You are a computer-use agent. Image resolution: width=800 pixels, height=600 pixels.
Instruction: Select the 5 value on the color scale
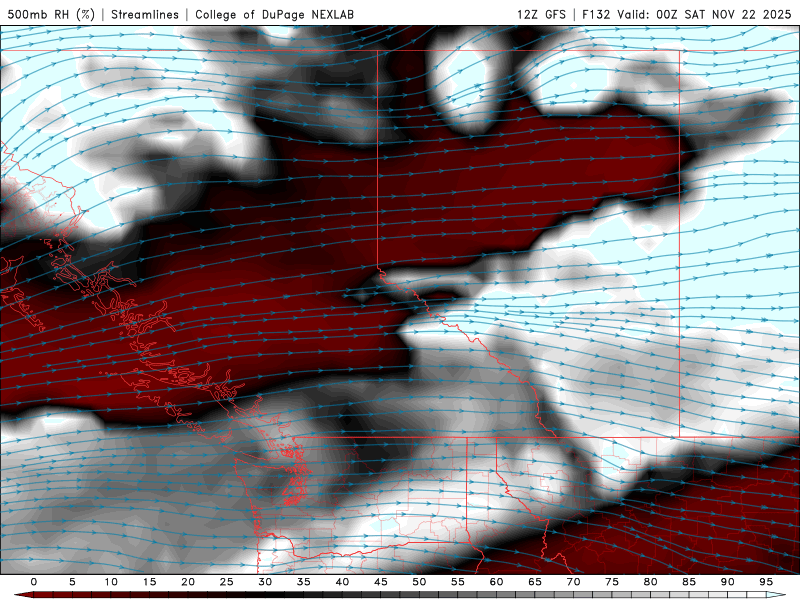tap(72, 582)
